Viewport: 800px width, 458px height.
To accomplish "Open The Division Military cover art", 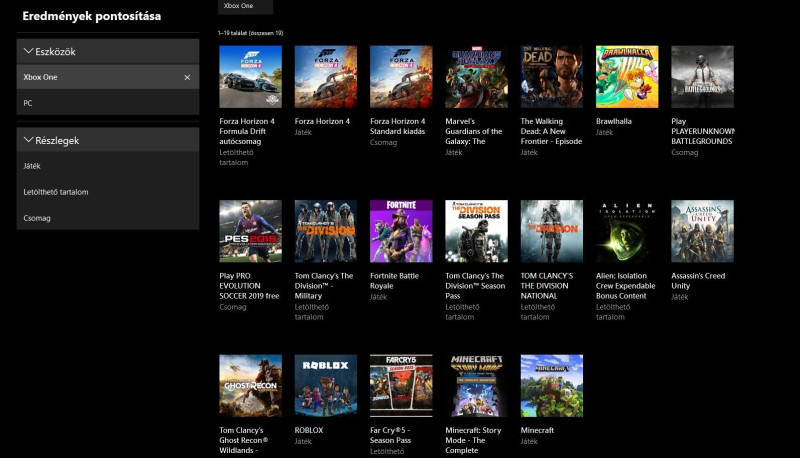I will tap(326, 231).
